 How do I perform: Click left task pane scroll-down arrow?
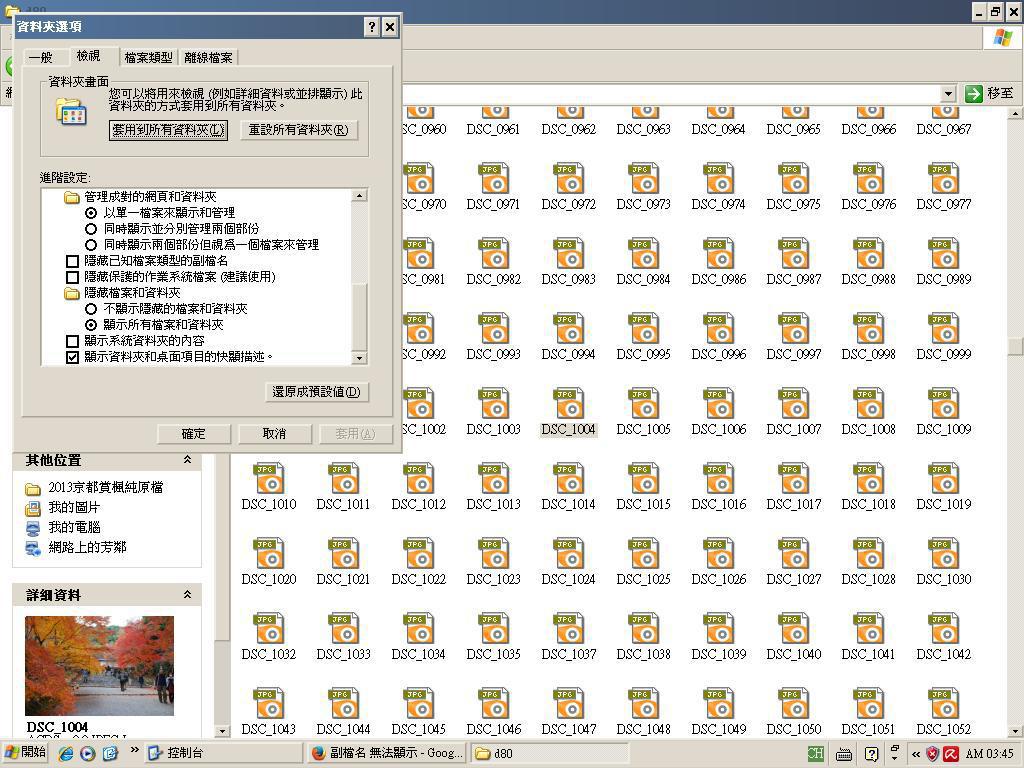coord(222,731)
